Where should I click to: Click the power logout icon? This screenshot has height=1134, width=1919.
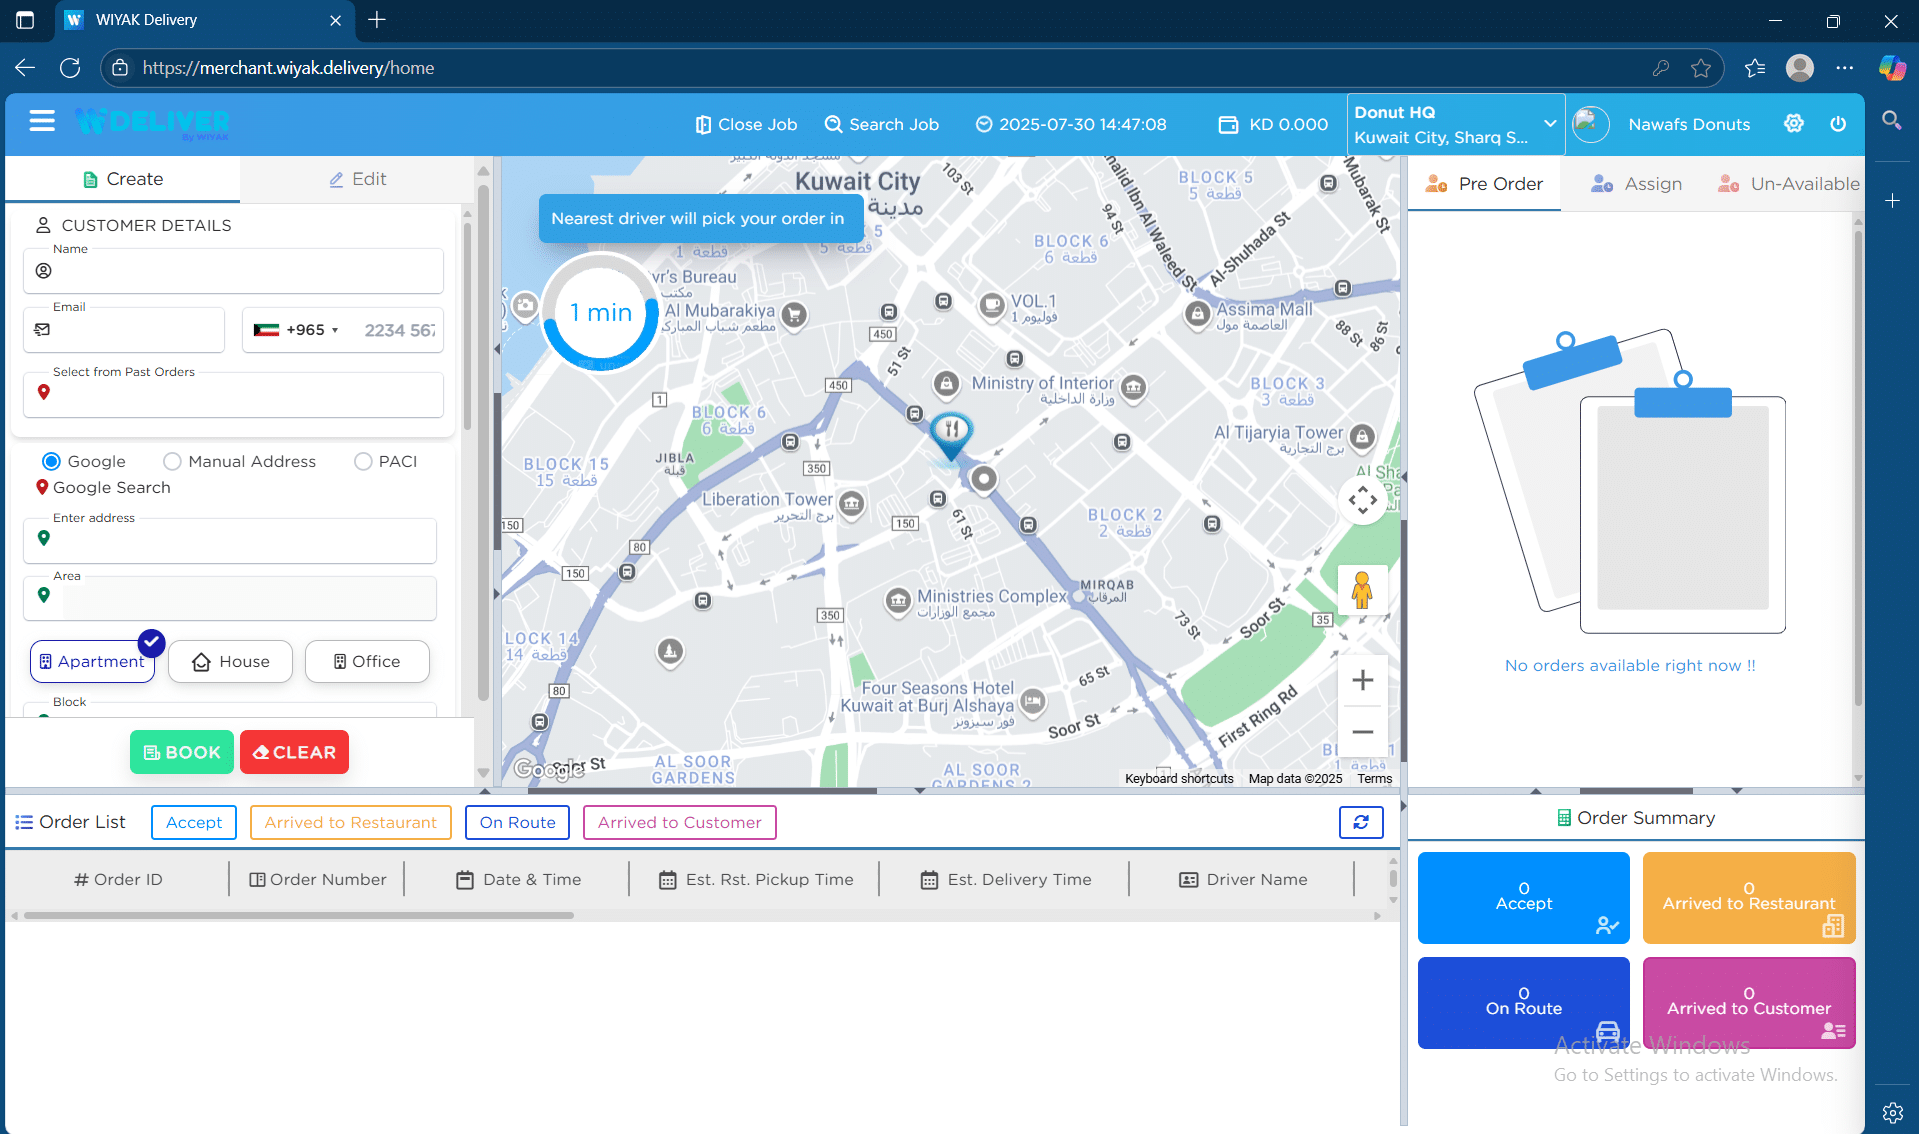point(1838,124)
